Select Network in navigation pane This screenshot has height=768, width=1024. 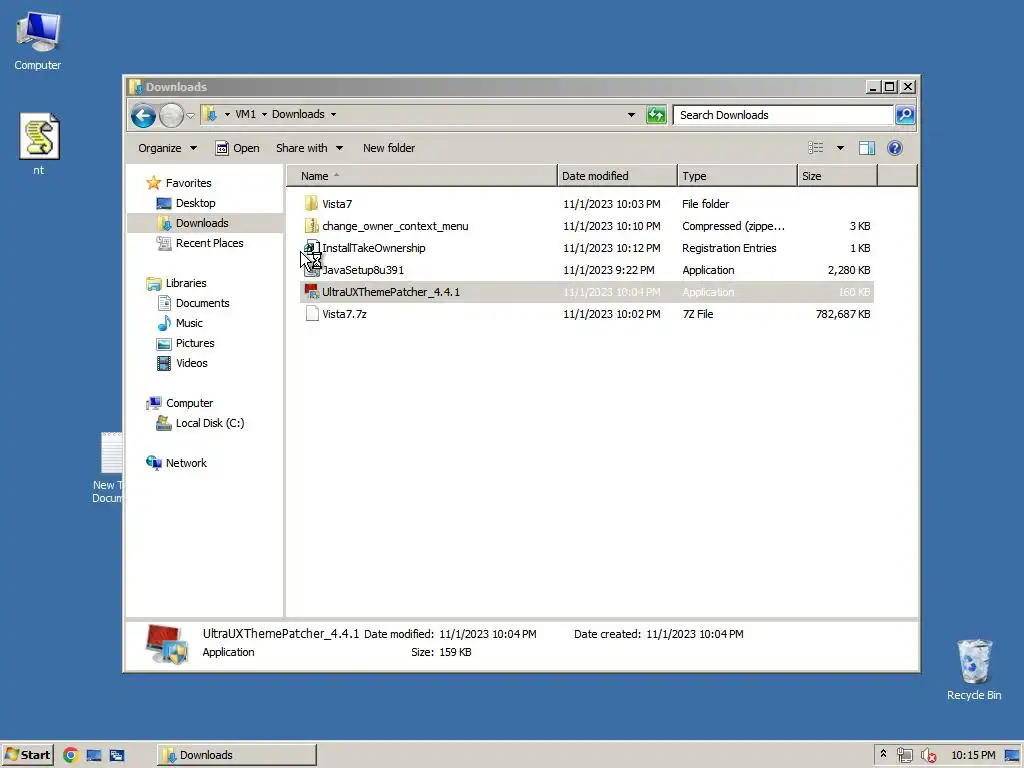[x=186, y=464]
